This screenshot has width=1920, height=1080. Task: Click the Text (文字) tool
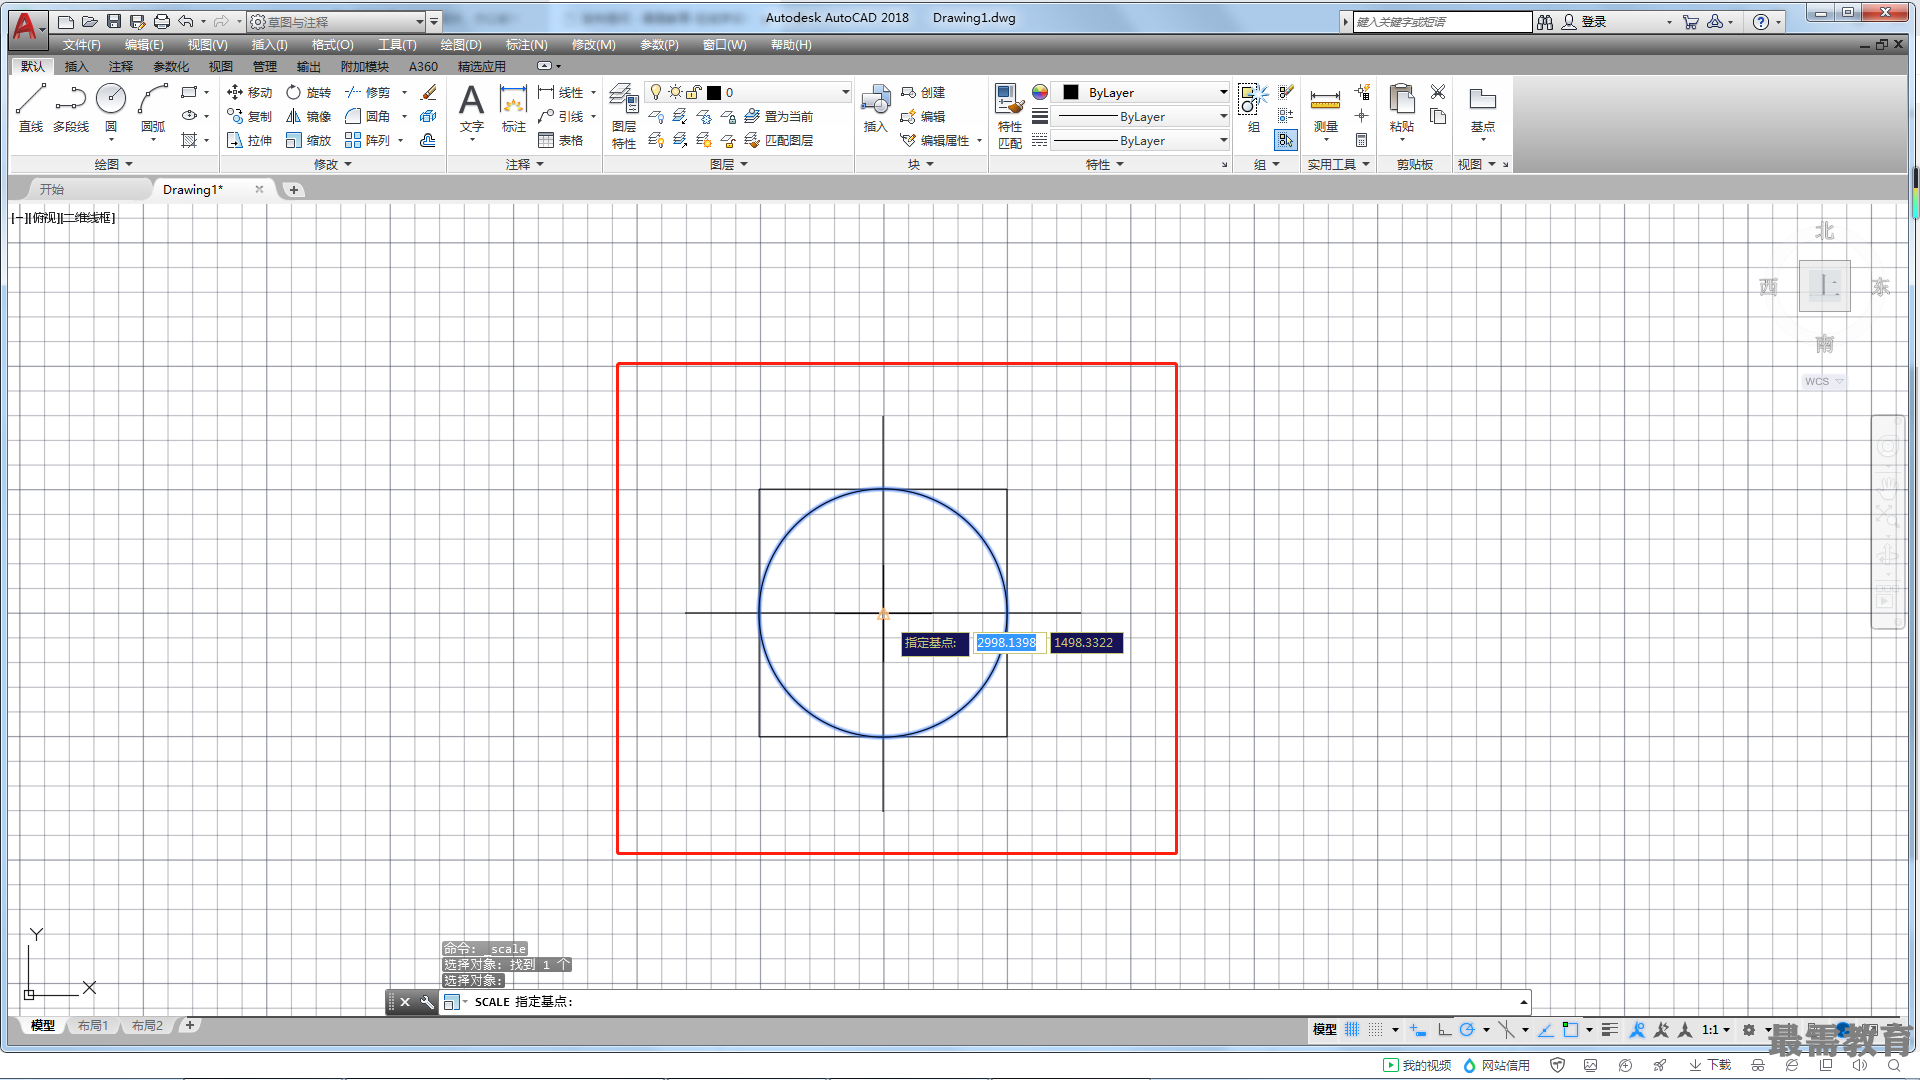click(471, 107)
